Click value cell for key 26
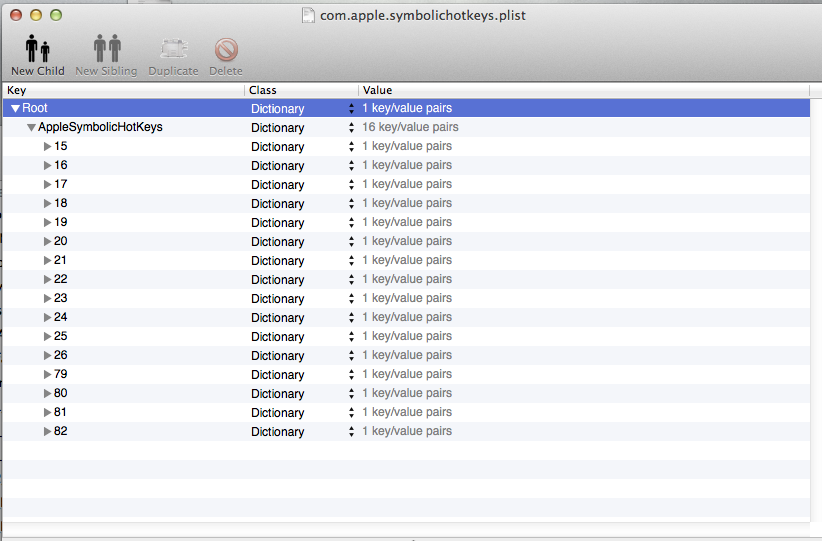 [x=407, y=355]
